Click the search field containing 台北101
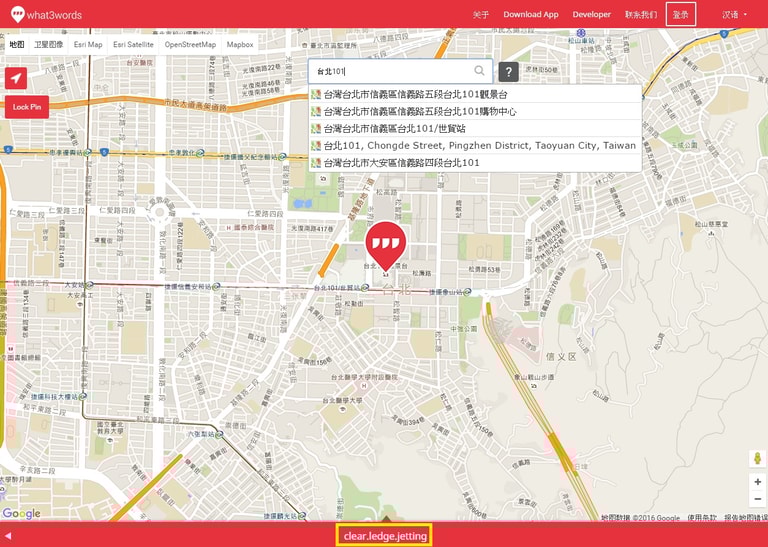The height and width of the screenshot is (547, 768). (x=400, y=71)
